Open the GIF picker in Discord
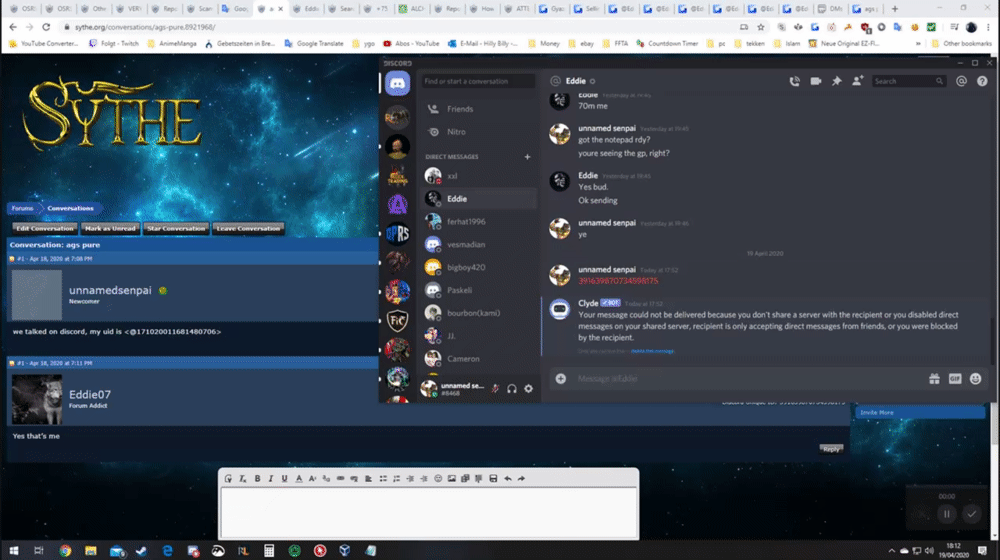 click(x=955, y=379)
